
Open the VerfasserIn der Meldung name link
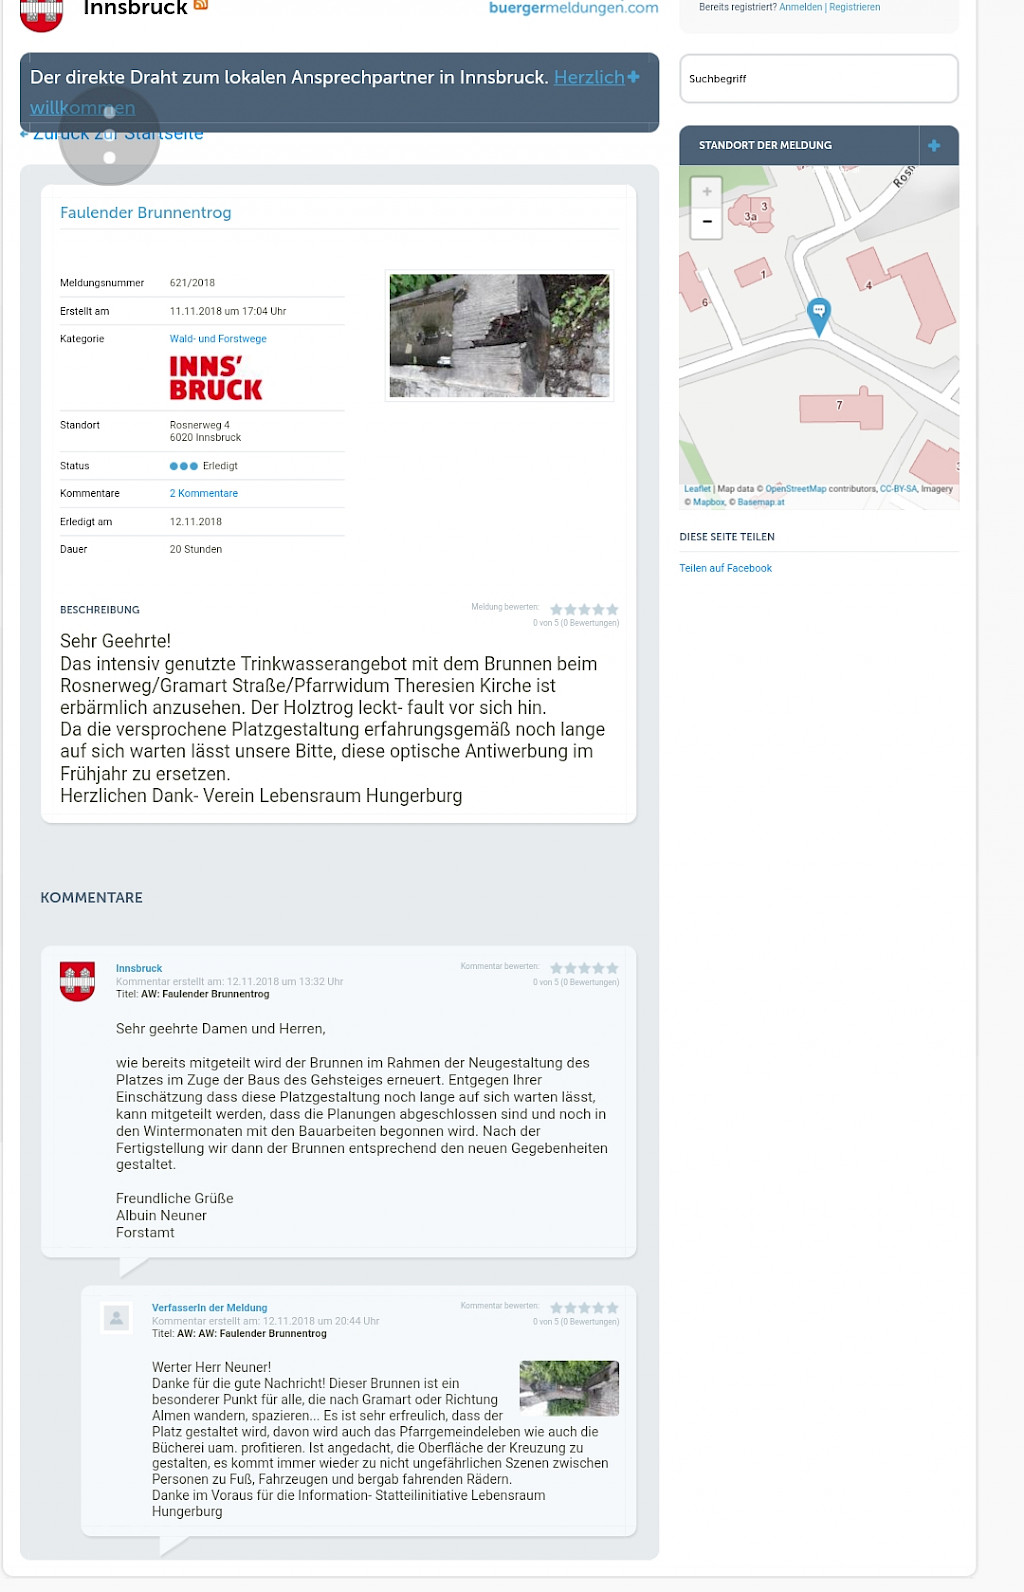tap(210, 1308)
